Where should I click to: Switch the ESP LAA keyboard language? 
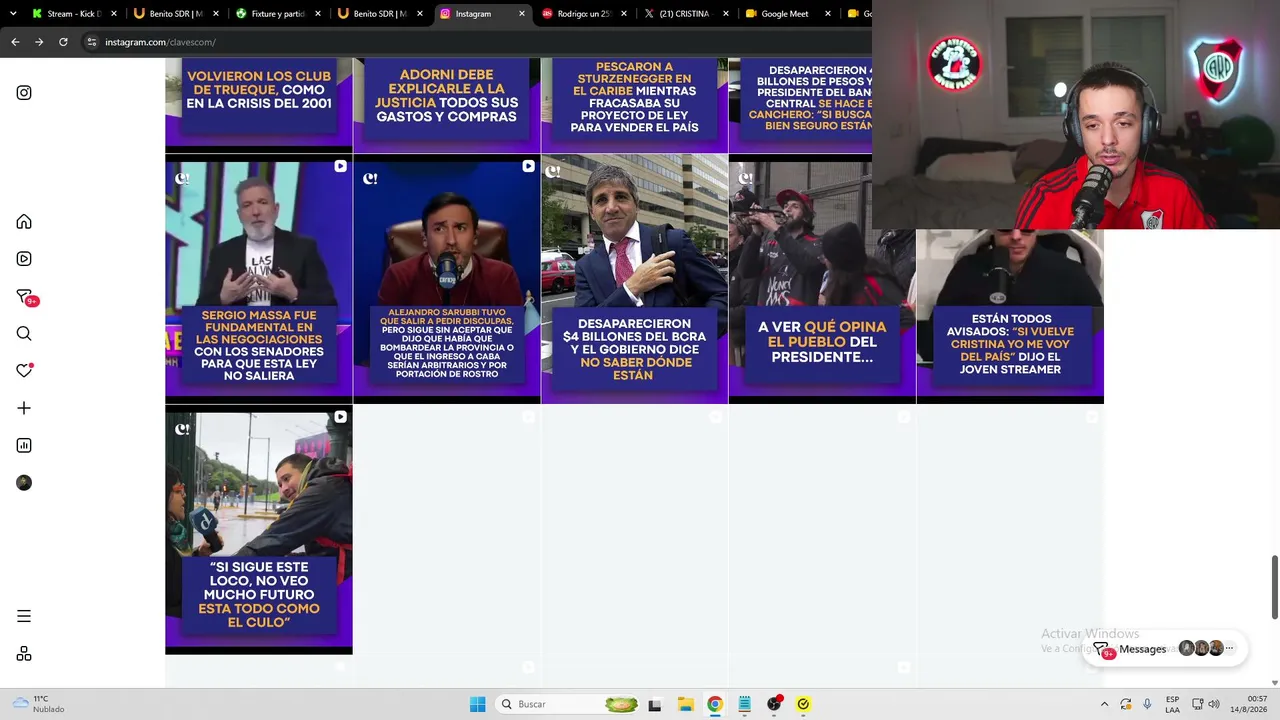coord(1172,704)
